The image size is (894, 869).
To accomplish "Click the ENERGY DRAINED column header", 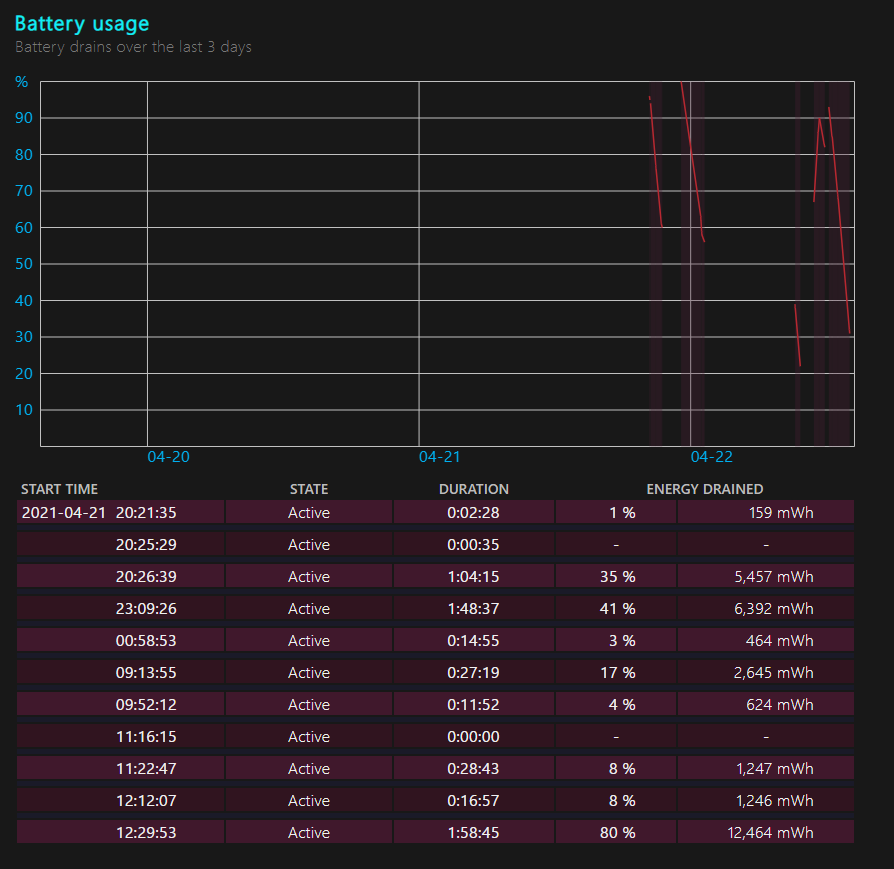I will (705, 489).
